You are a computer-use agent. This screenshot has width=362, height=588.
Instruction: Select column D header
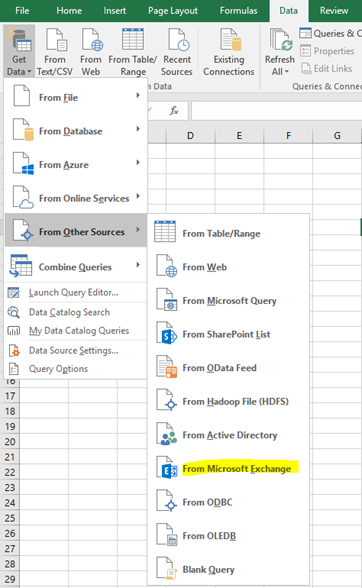[191, 135]
